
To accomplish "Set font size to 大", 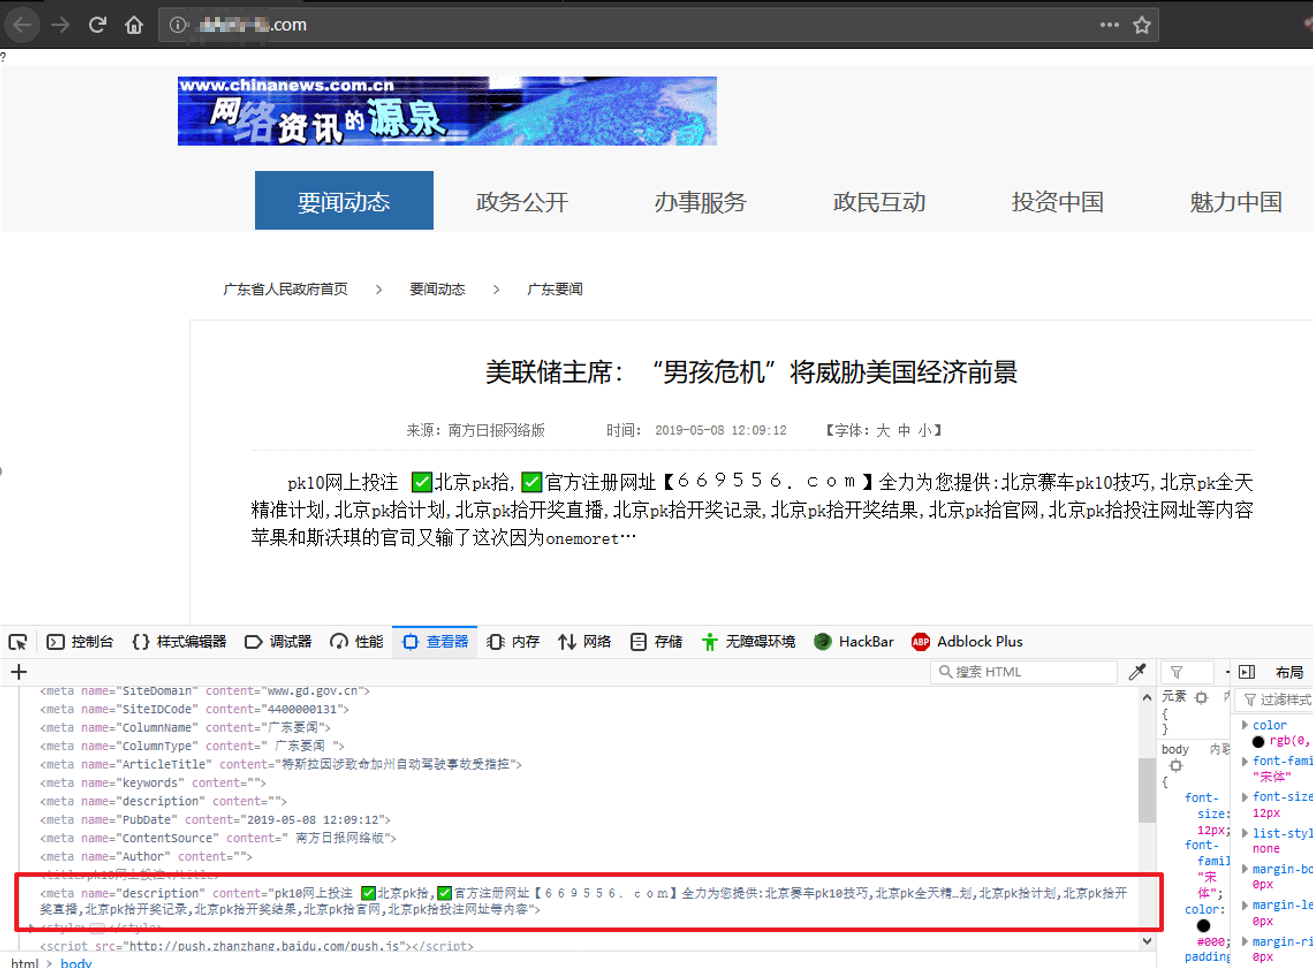I will click(883, 430).
